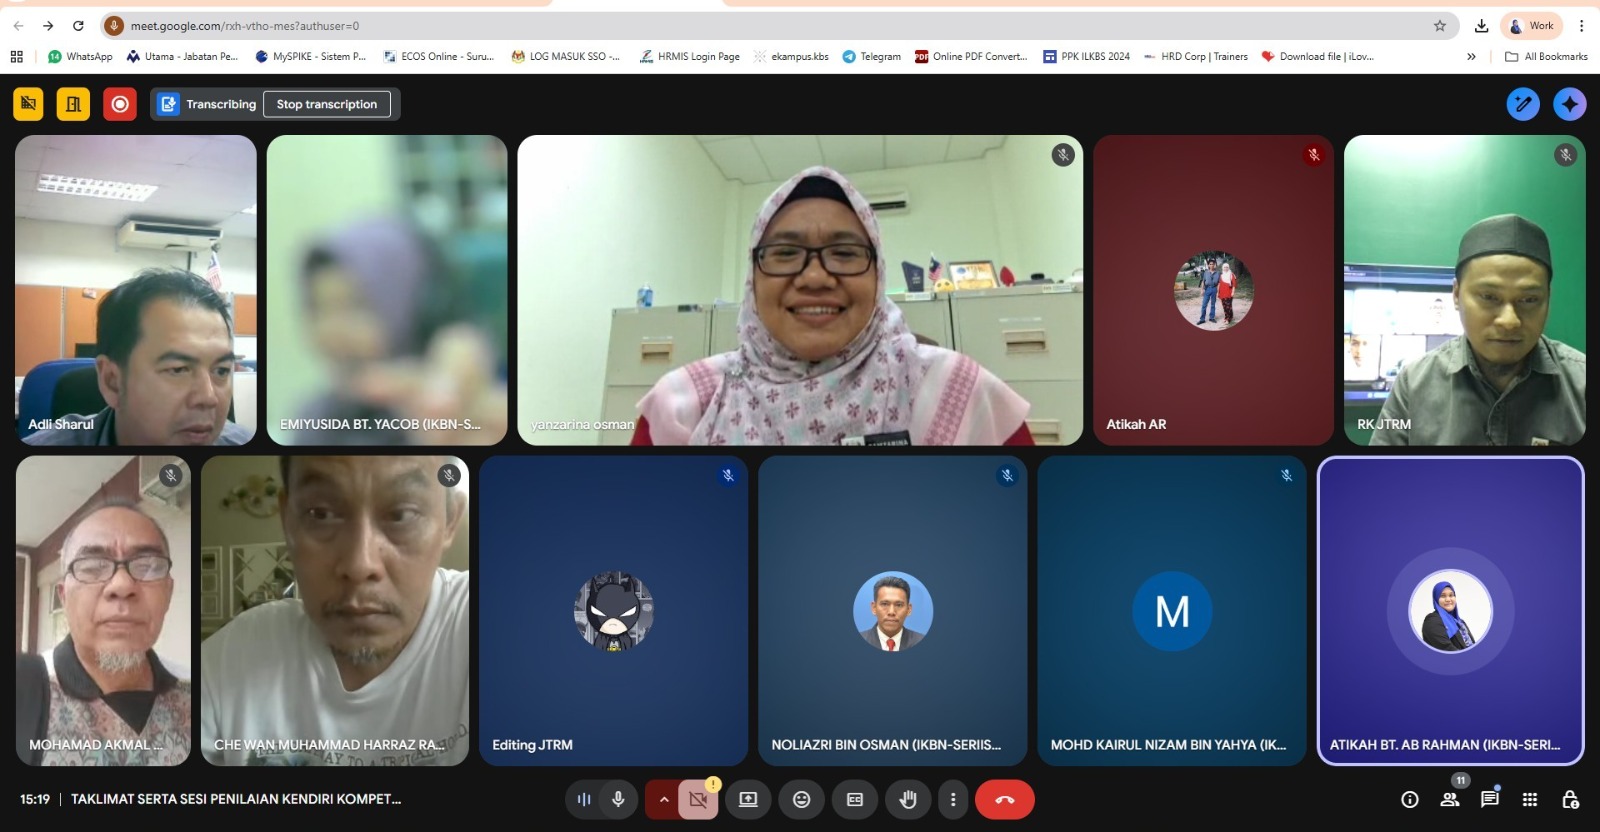The image size is (1600, 832).
Task: Open host controls lock icon
Action: click(x=1571, y=799)
